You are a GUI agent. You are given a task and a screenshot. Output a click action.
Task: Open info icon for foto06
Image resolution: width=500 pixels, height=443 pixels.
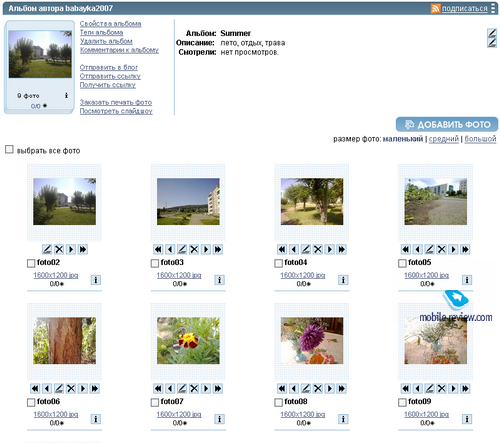[x=96, y=419]
